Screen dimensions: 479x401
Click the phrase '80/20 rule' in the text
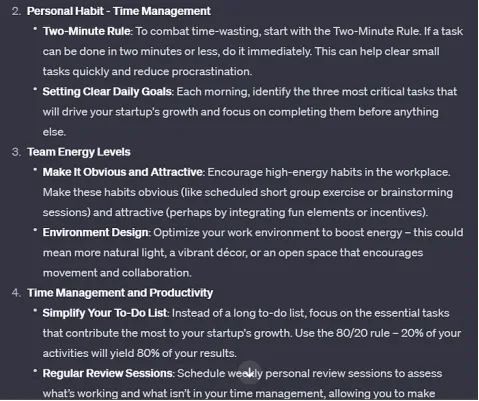(363, 333)
